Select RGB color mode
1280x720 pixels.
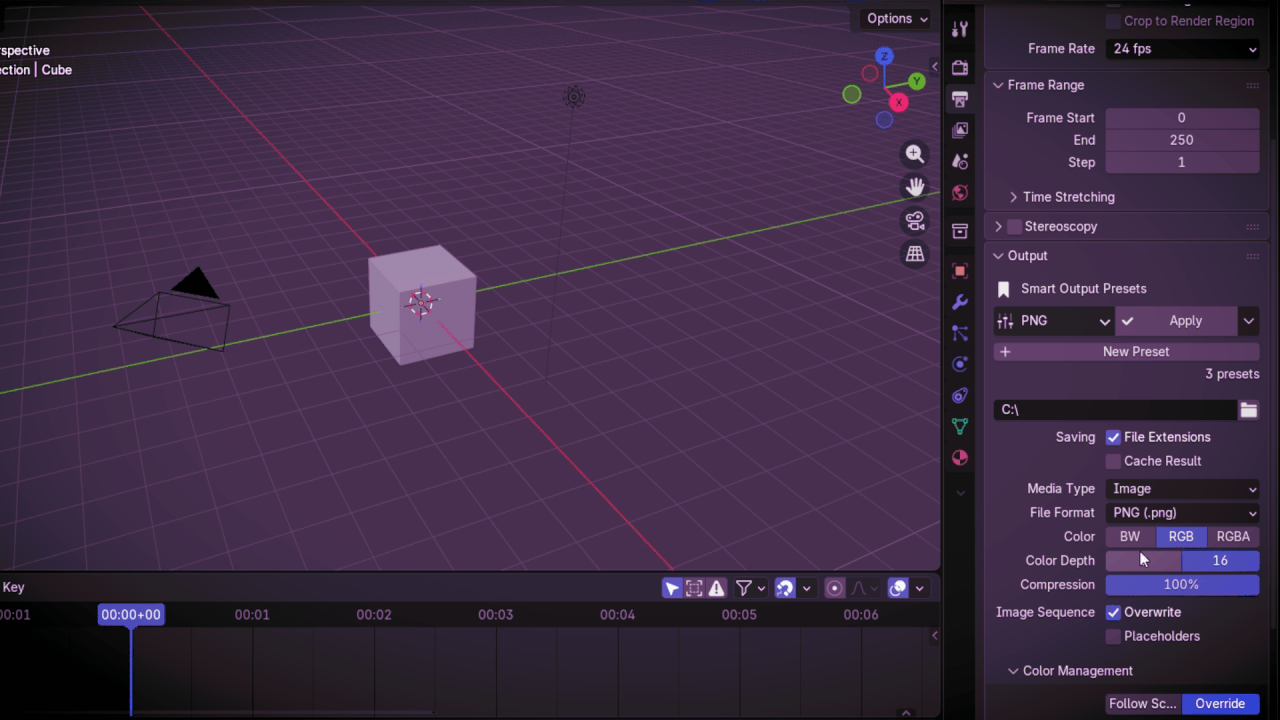[1181, 537]
